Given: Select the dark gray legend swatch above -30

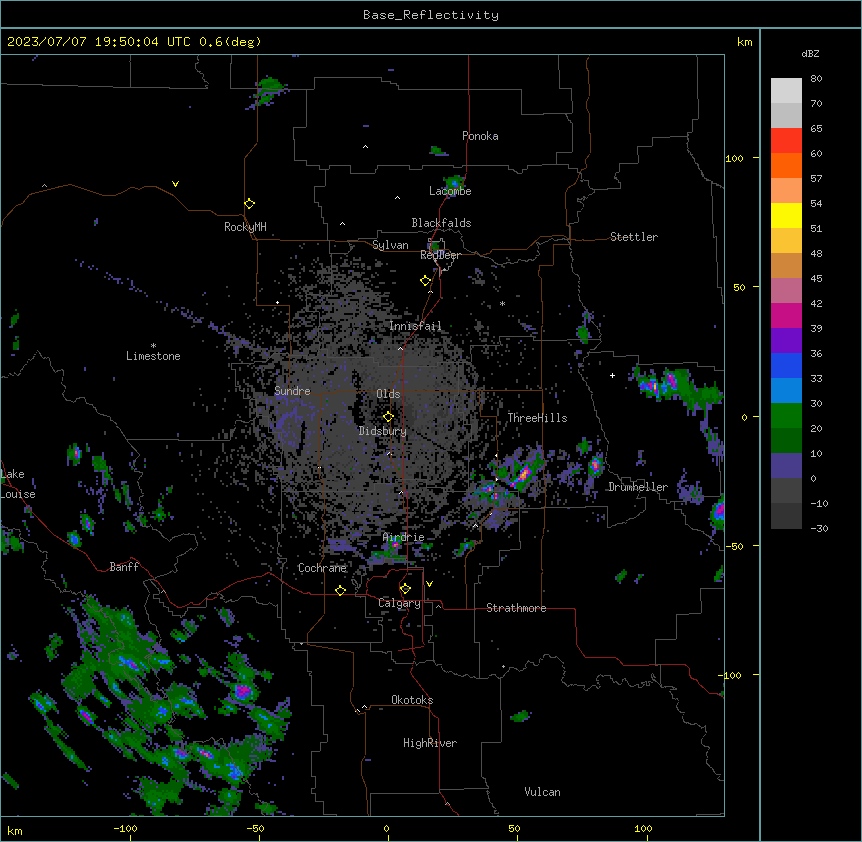Looking at the screenshot, I should (x=786, y=516).
